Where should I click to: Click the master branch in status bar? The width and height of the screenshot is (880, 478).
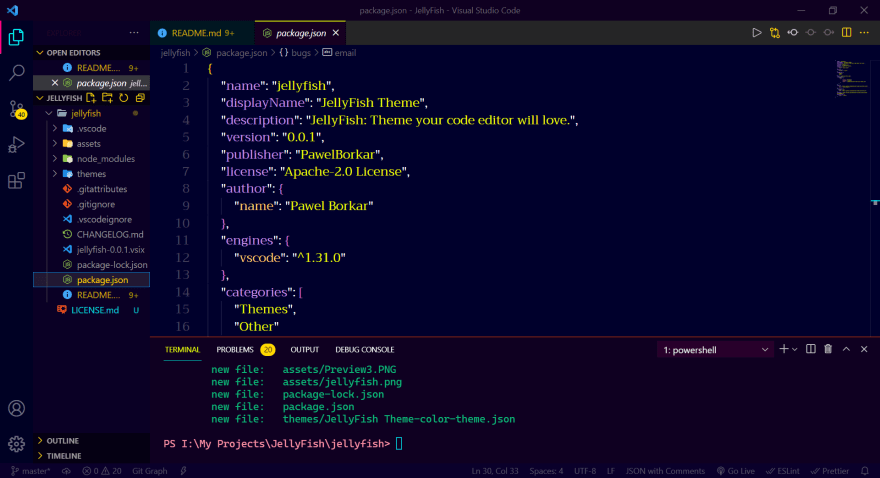[x=30, y=471]
